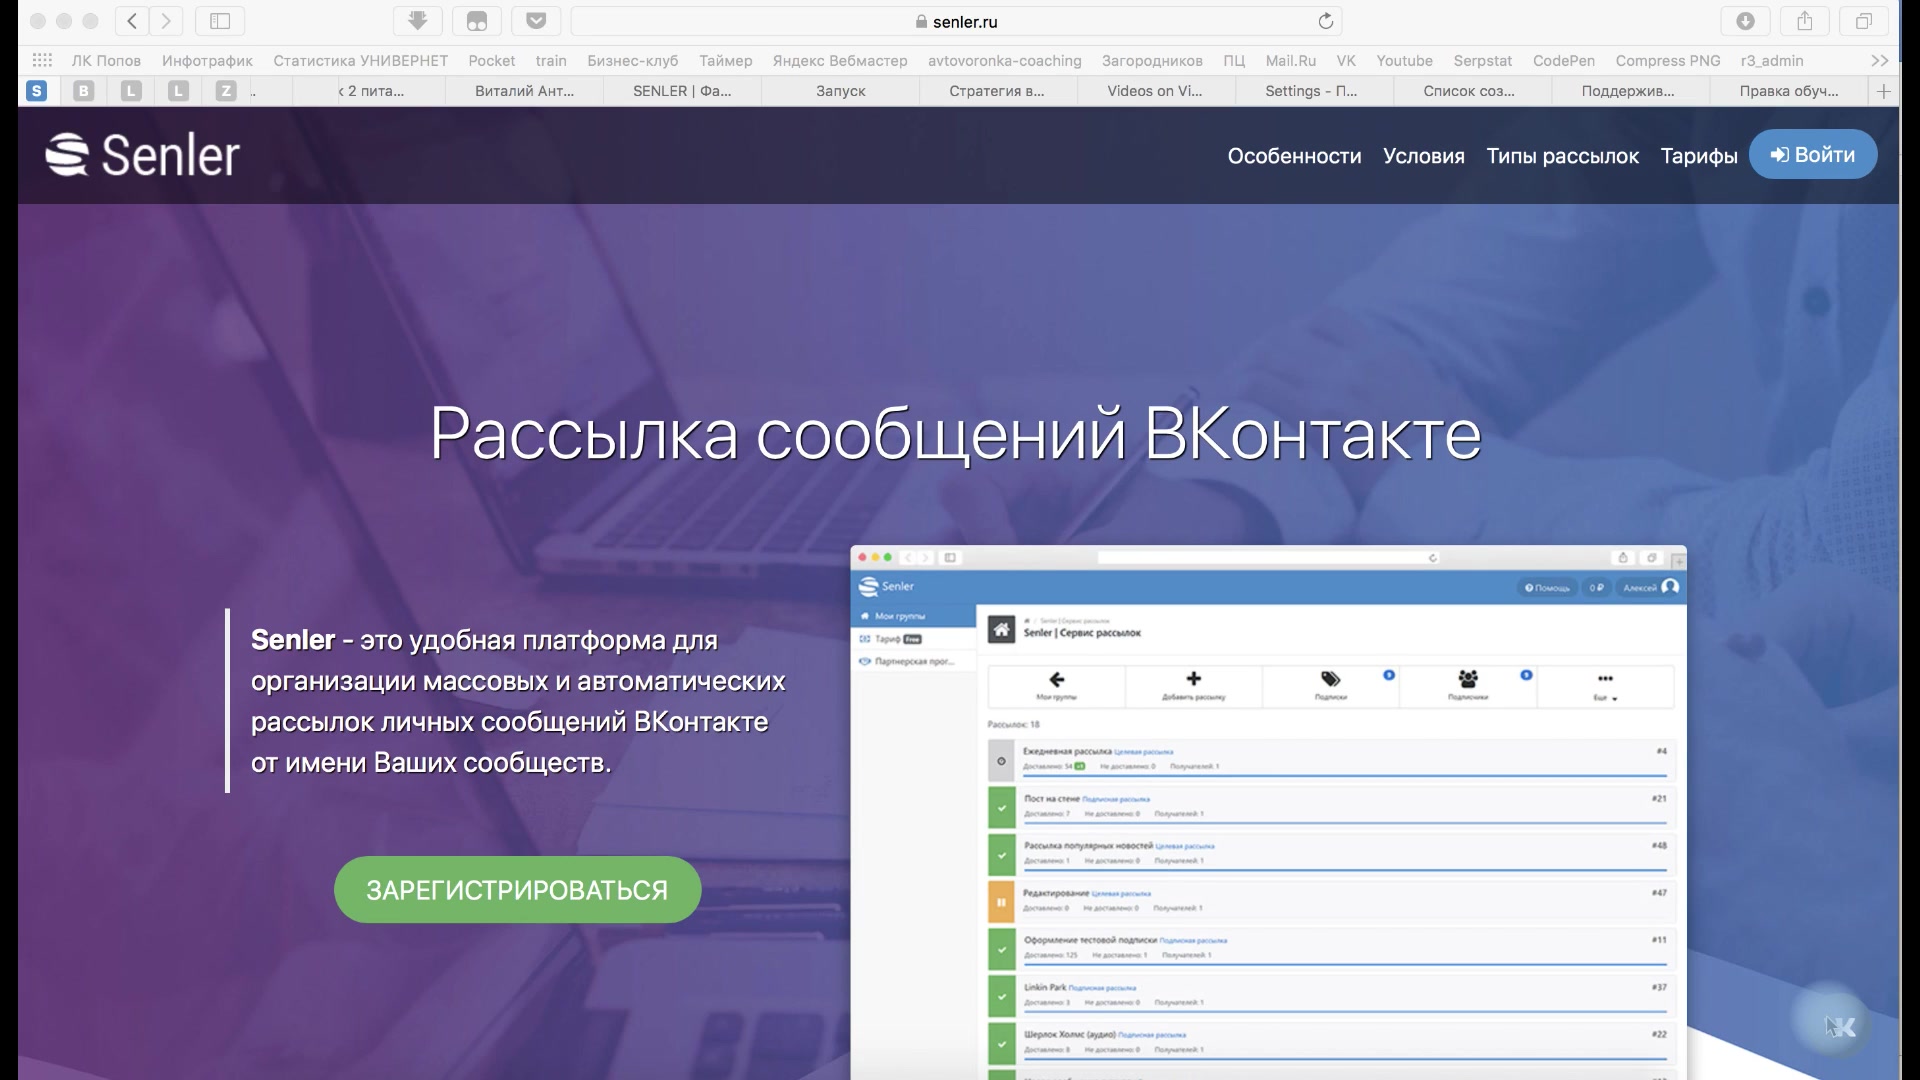Click Войти login button
This screenshot has height=1080, width=1920.
[1812, 154]
